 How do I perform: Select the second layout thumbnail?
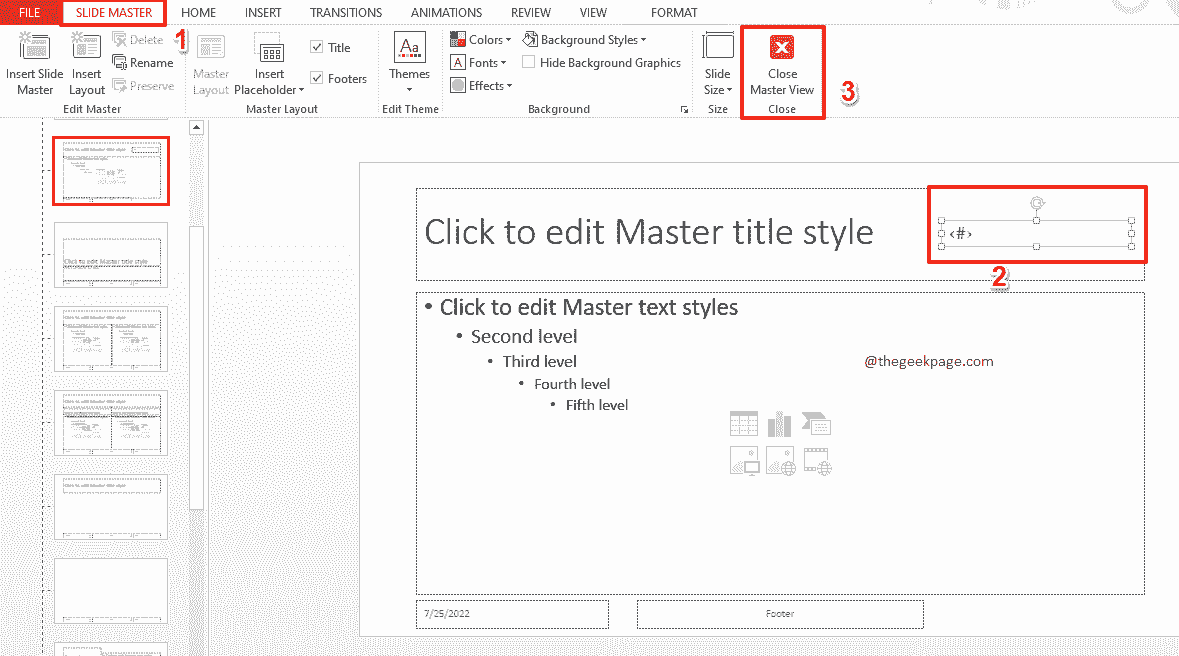click(111, 255)
